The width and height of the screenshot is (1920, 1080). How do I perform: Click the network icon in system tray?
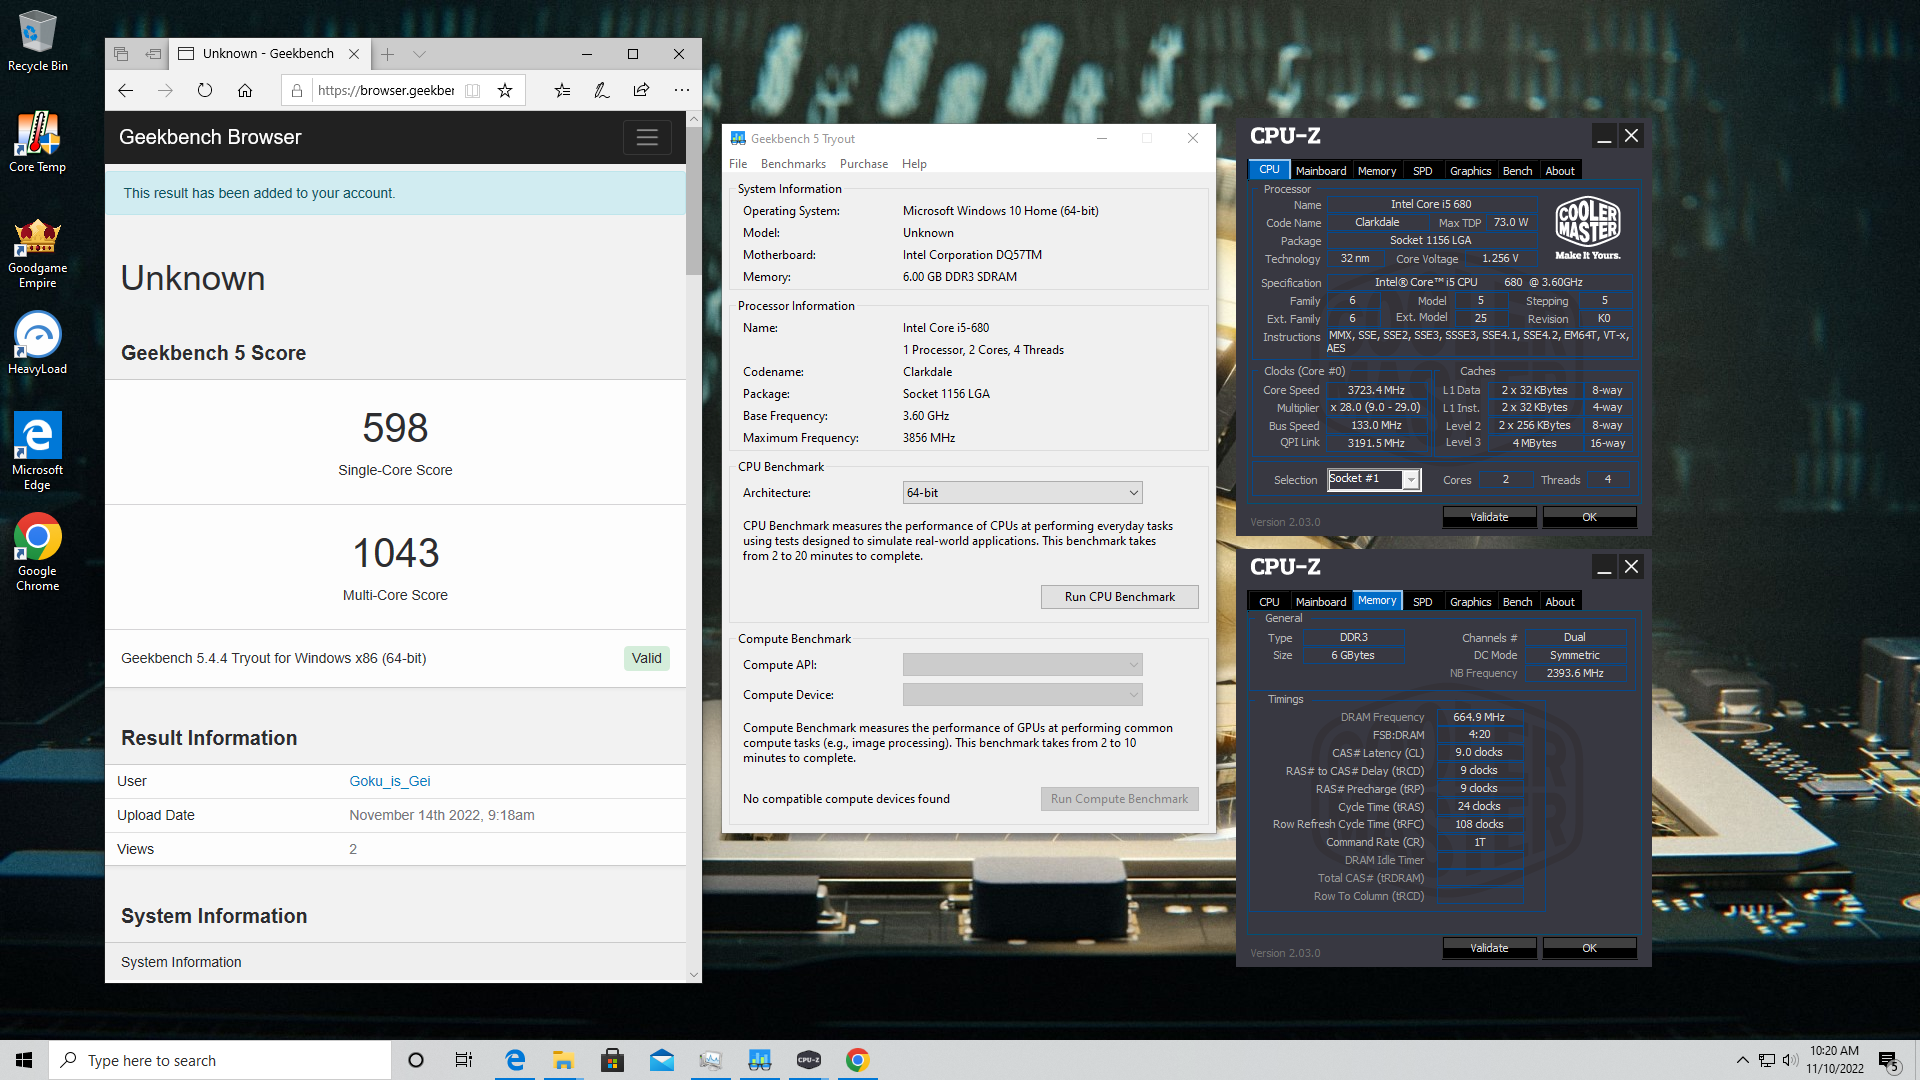(1766, 1060)
